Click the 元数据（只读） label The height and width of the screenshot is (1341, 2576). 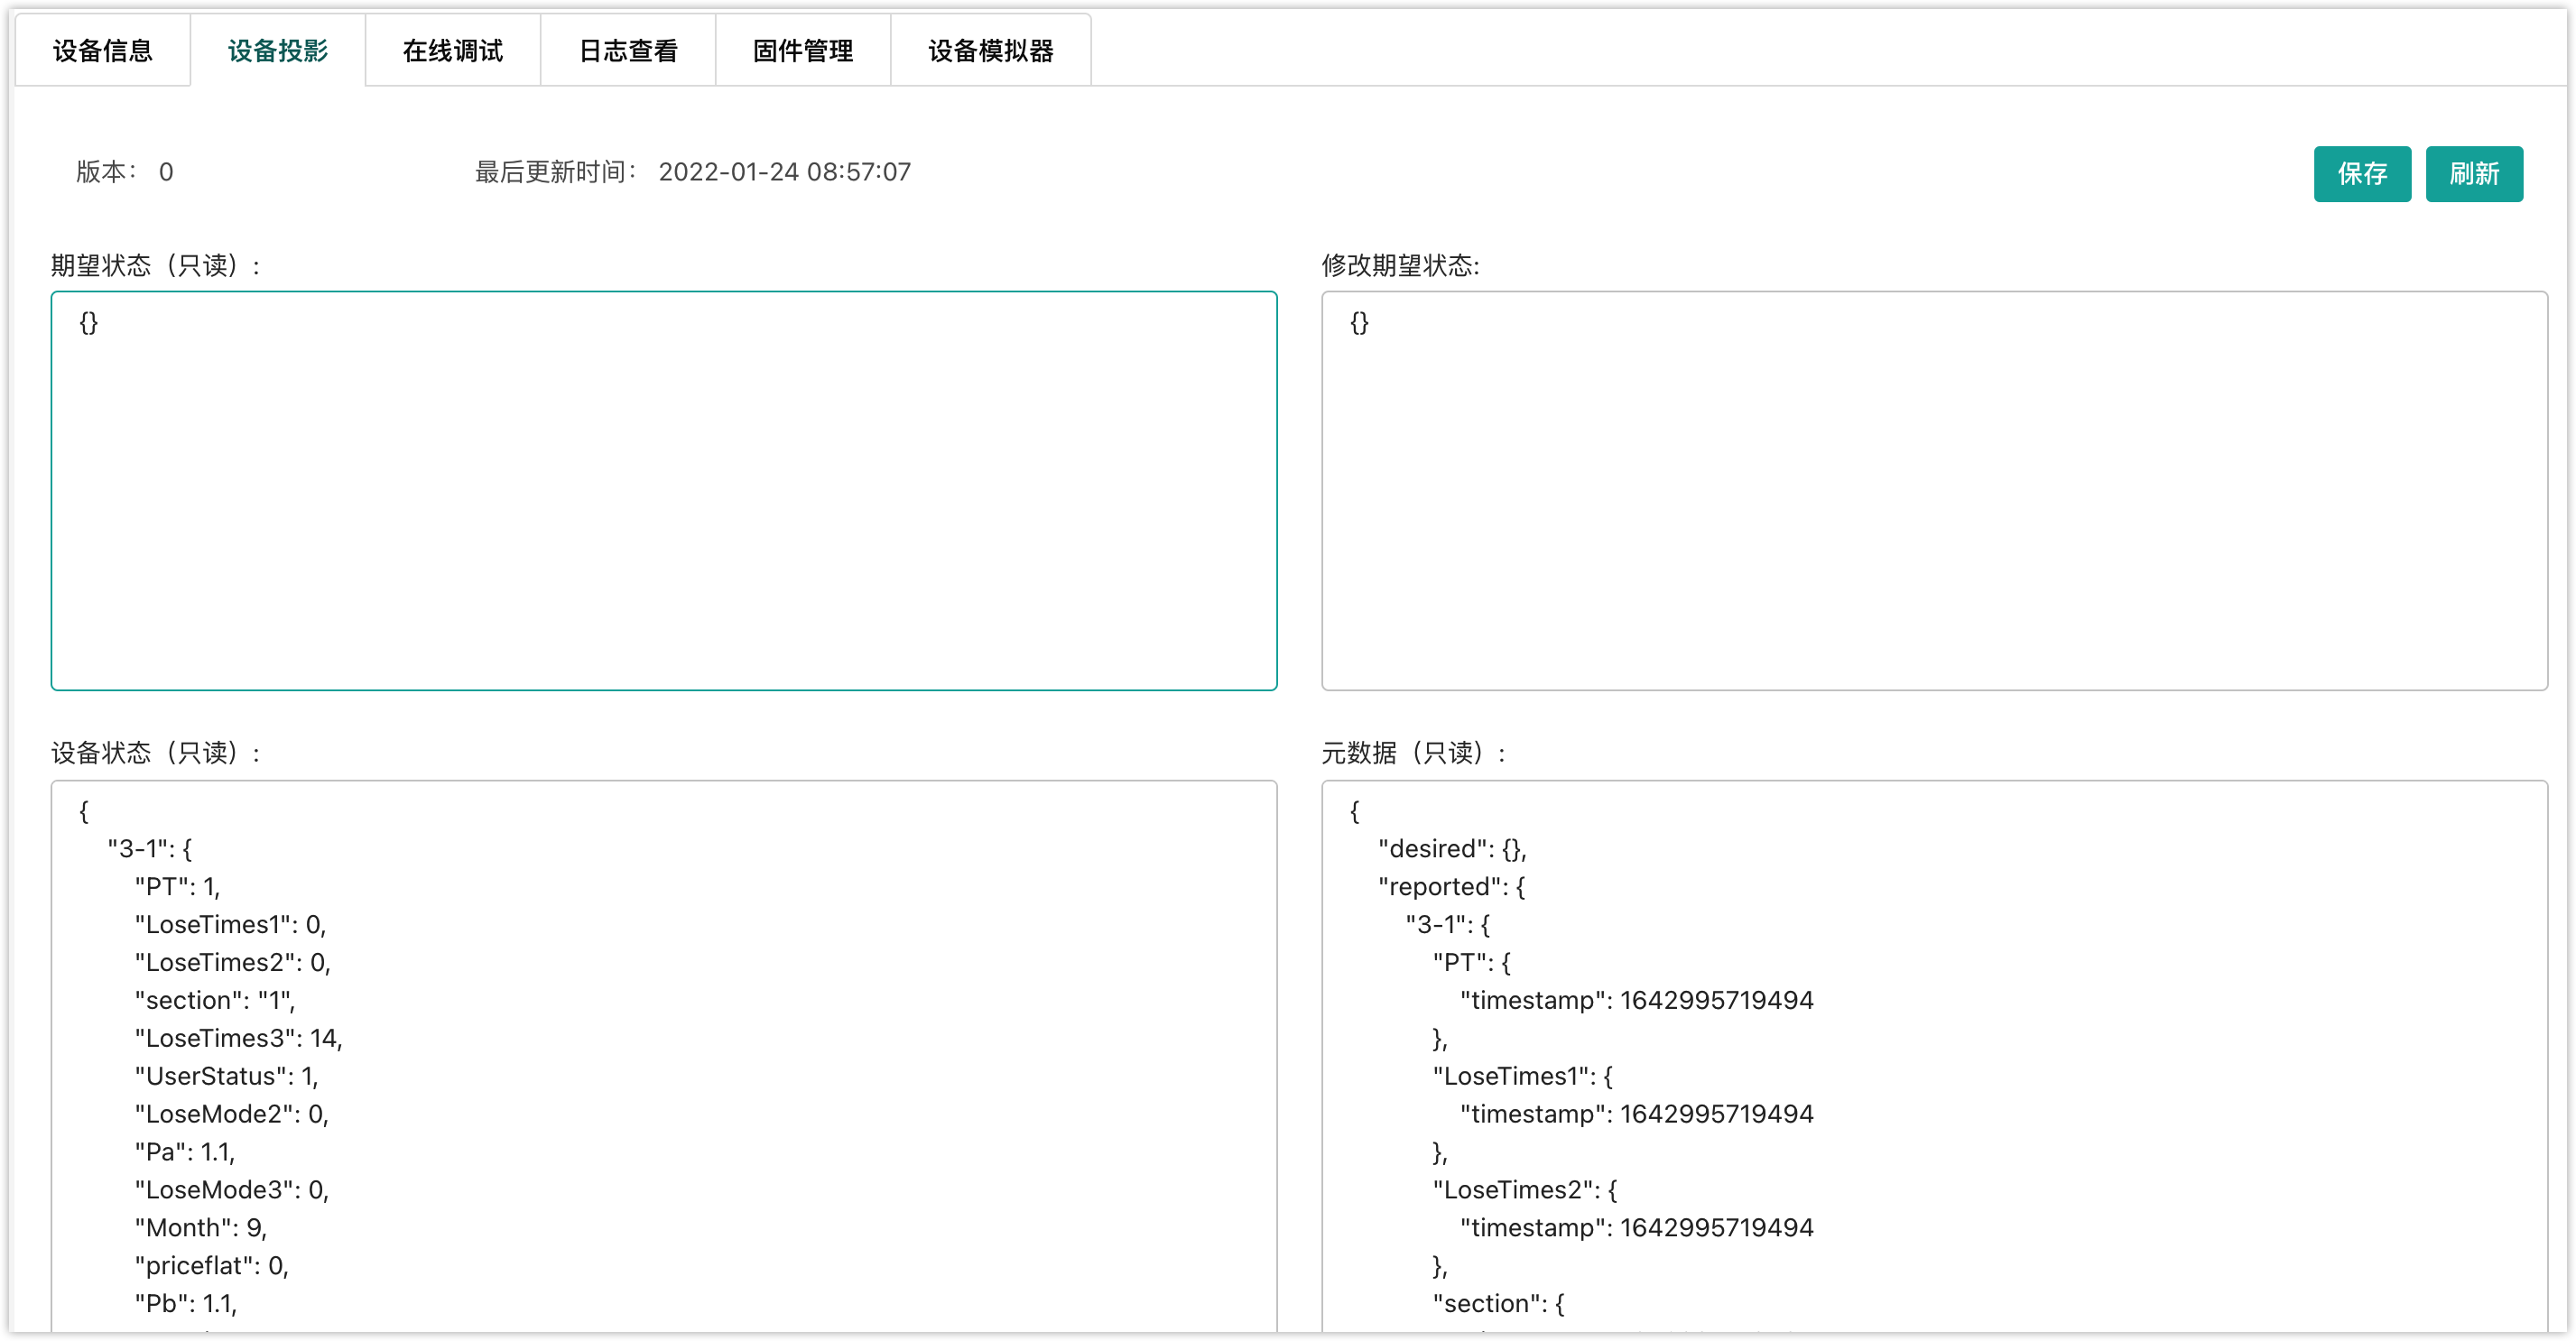pos(1413,752)
